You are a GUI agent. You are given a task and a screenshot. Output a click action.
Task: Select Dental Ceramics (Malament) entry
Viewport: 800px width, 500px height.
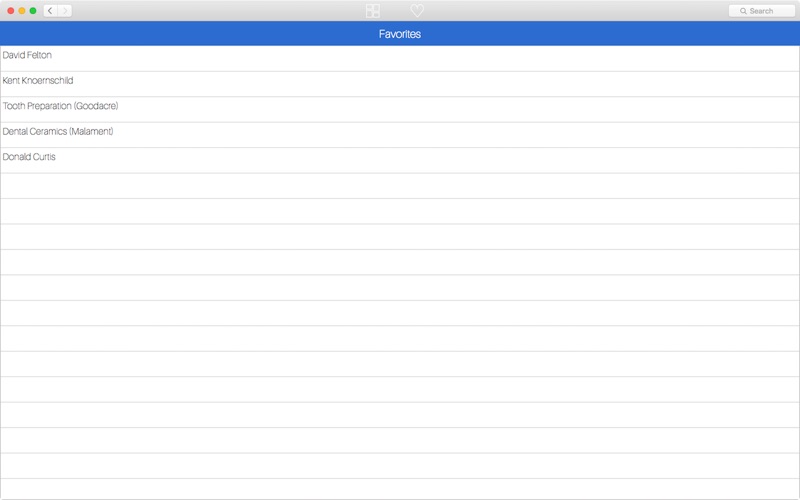(x=400, y=135)
